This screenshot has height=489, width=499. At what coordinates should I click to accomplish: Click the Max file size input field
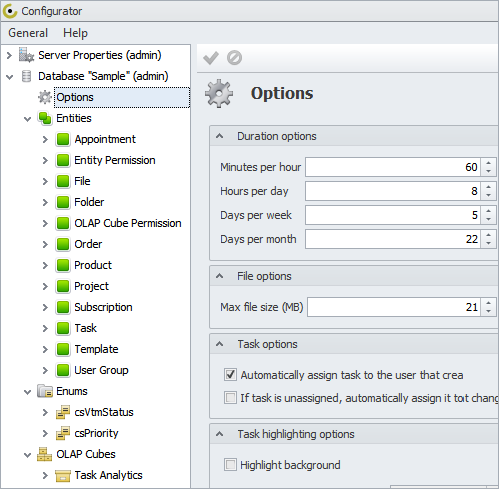pos(394,307)
